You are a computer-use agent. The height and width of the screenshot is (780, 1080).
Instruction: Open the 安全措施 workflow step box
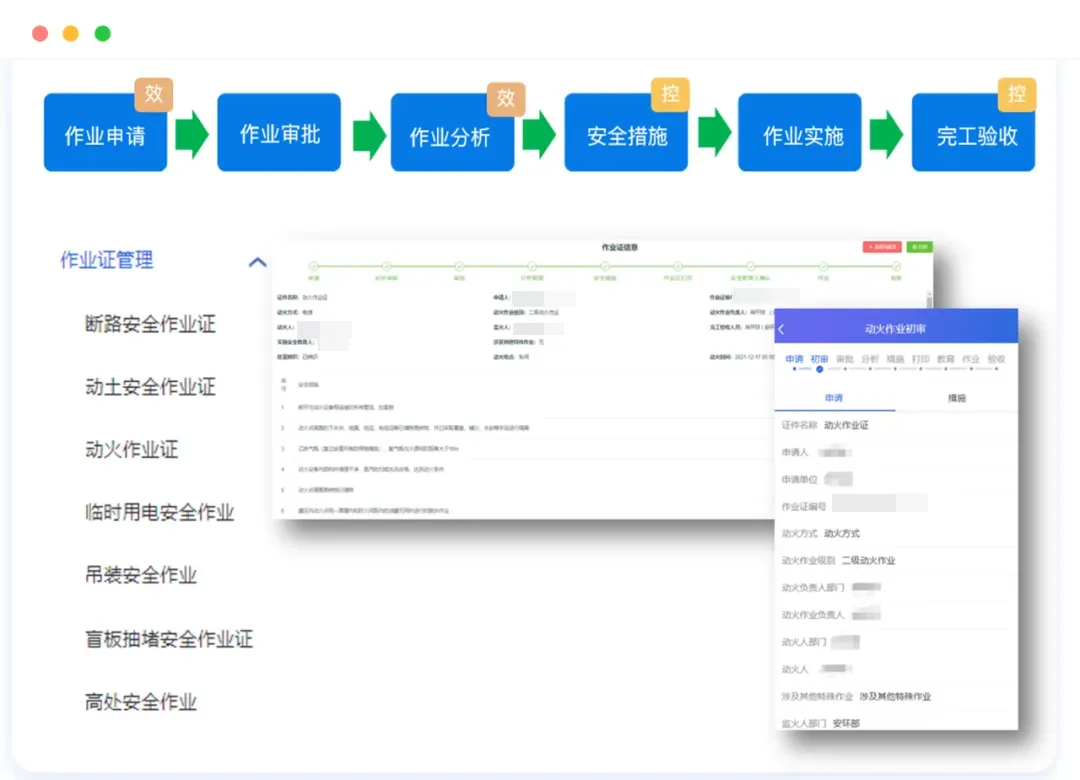click(626, 132)
